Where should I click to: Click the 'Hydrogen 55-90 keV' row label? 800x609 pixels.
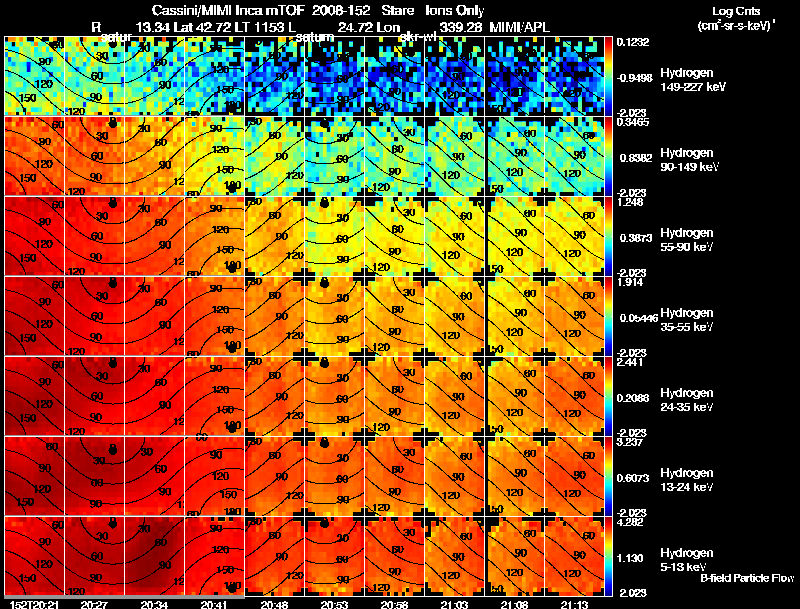click(x=687, y=240)
